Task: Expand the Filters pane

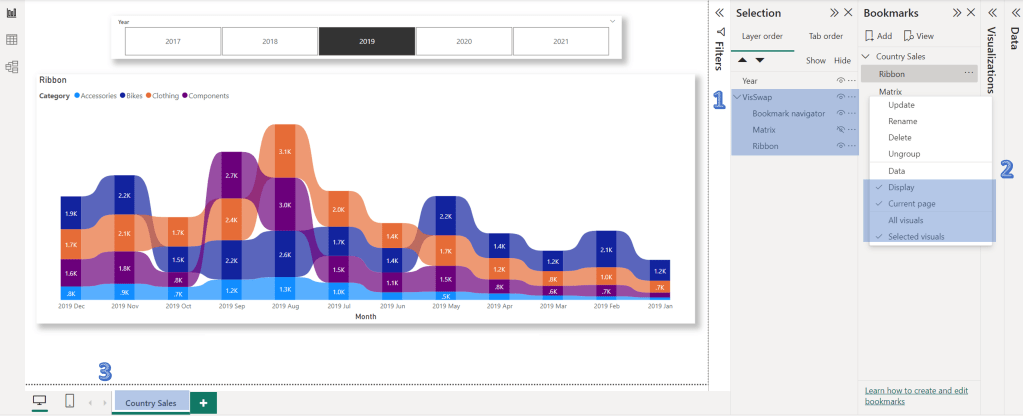Action: (x=718, y=12)
